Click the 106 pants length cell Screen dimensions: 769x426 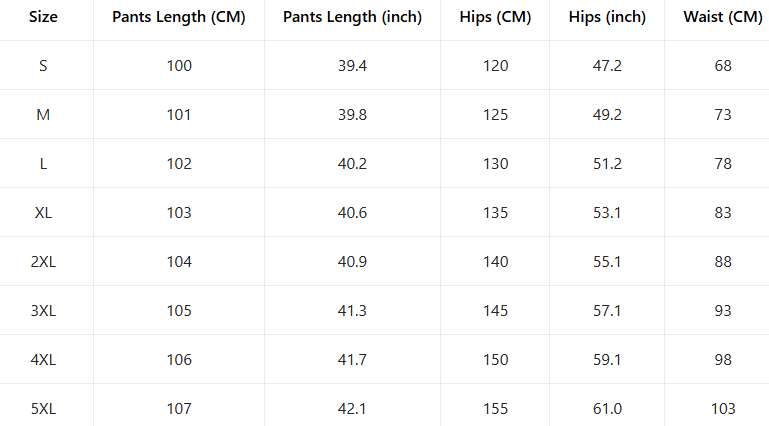179,360
